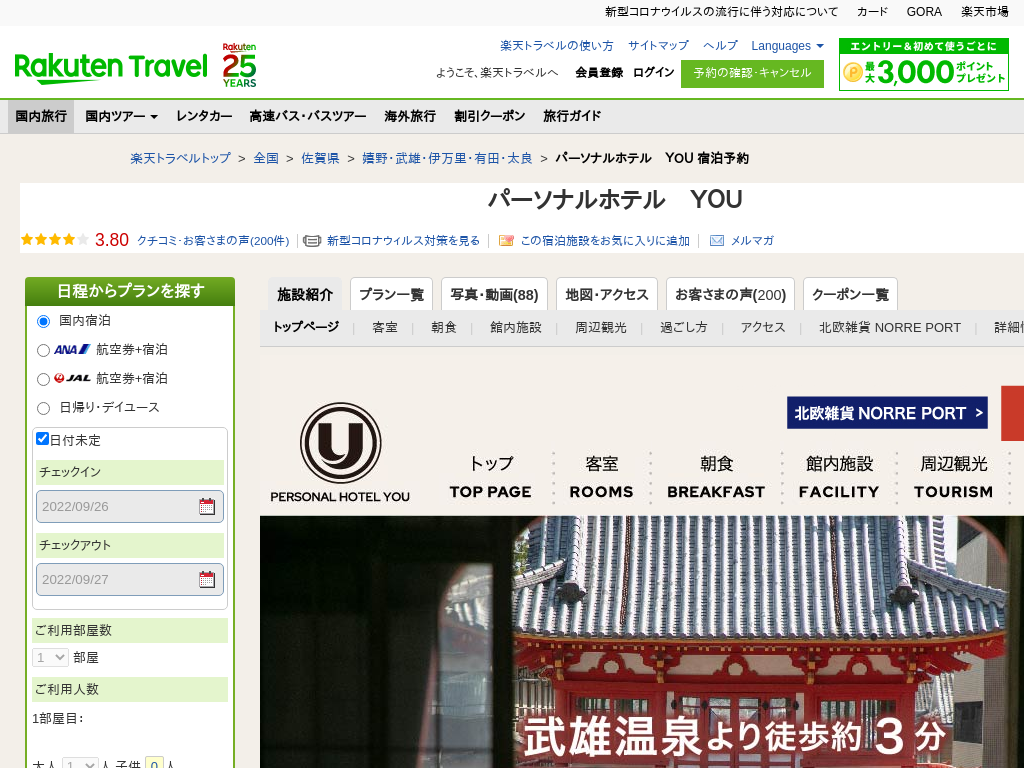Click 楽天市場 link in top bar

[985, 12]
